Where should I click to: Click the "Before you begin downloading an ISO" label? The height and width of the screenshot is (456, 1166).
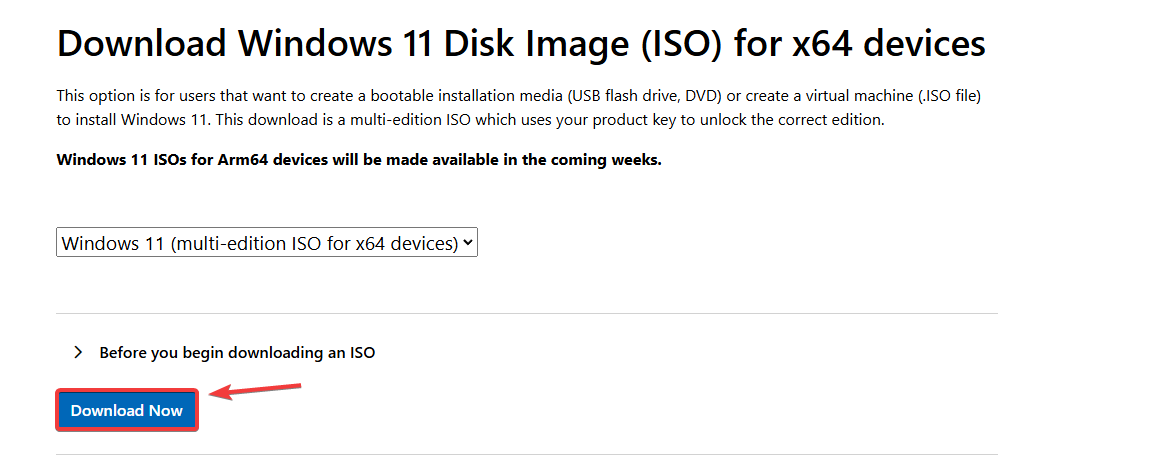click(237, 353)
